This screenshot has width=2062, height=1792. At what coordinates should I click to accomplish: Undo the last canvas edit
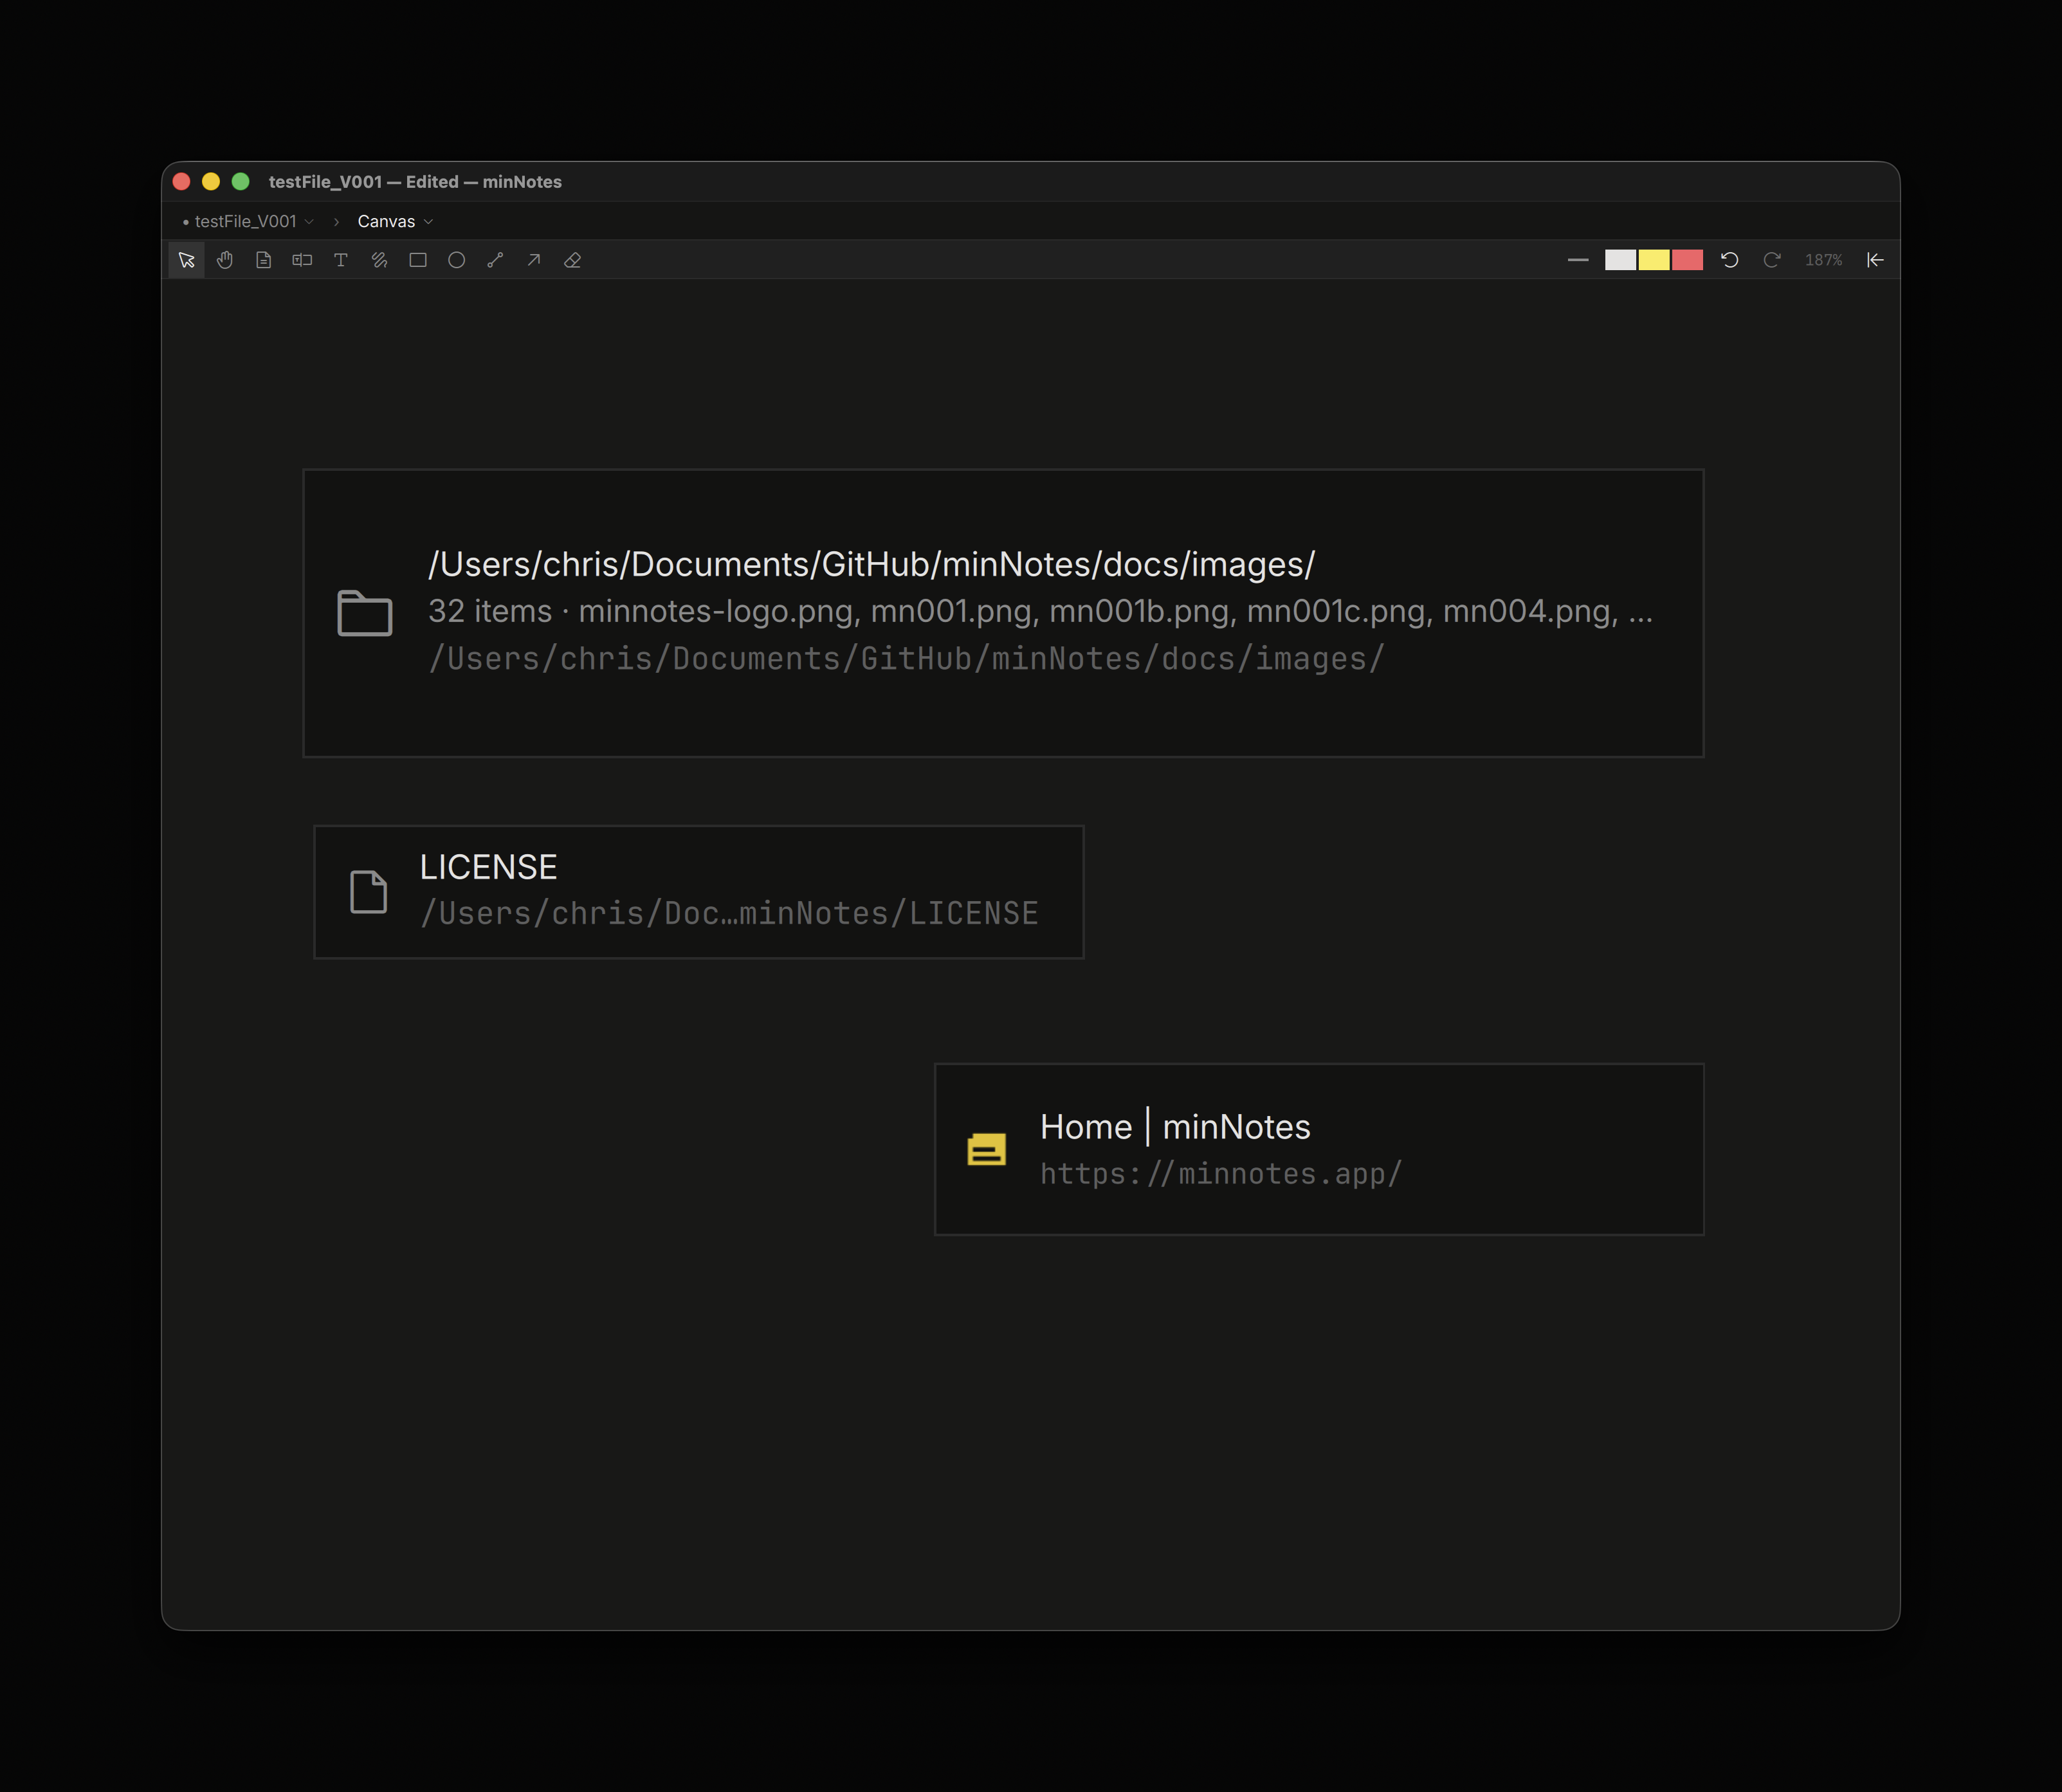tap(1729, 260)
